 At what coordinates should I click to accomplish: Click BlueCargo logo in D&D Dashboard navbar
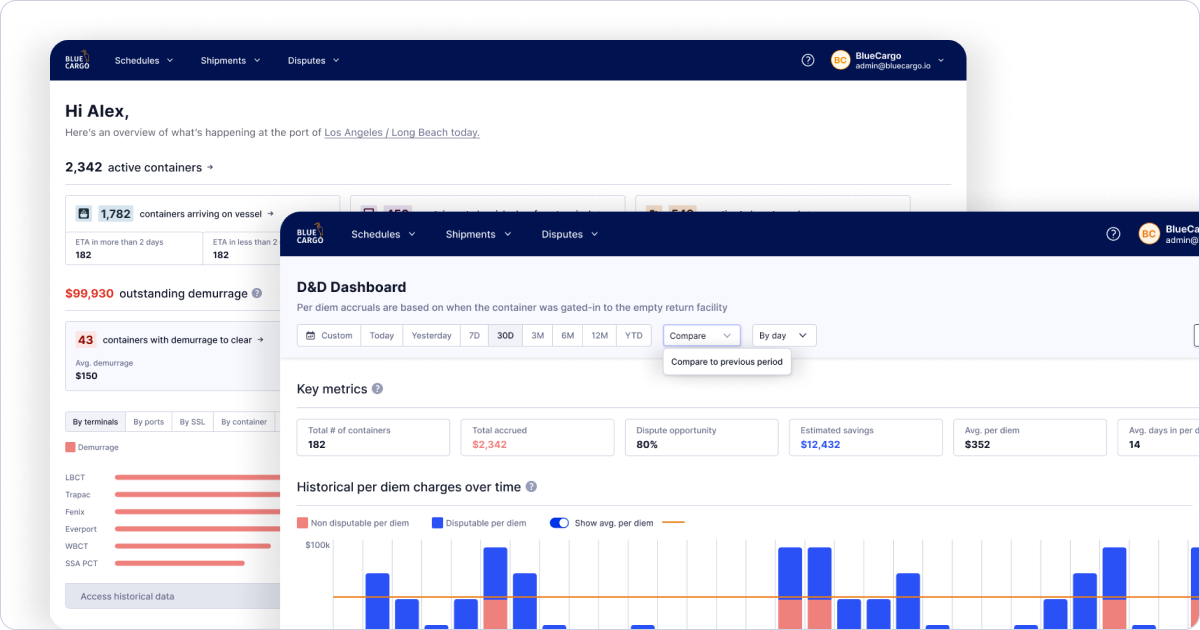(310, 234)
